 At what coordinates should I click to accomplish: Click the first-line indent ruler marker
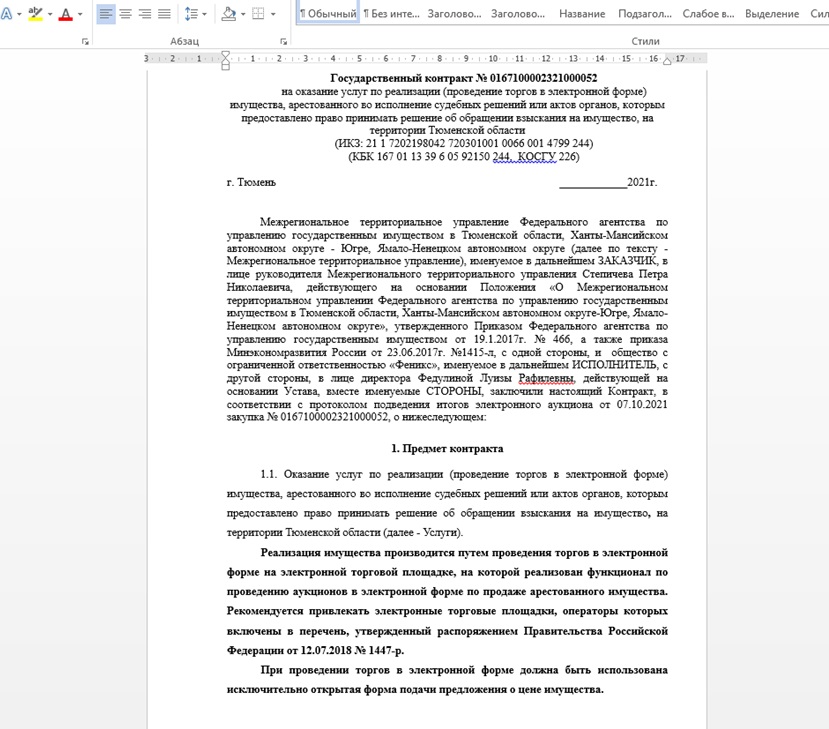click(x=225, y=54)
